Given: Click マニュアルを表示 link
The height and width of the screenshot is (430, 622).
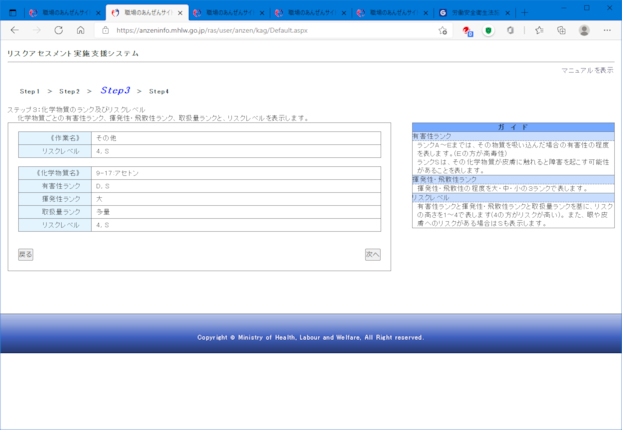Looking at the screenshot, I should (587, 70).
